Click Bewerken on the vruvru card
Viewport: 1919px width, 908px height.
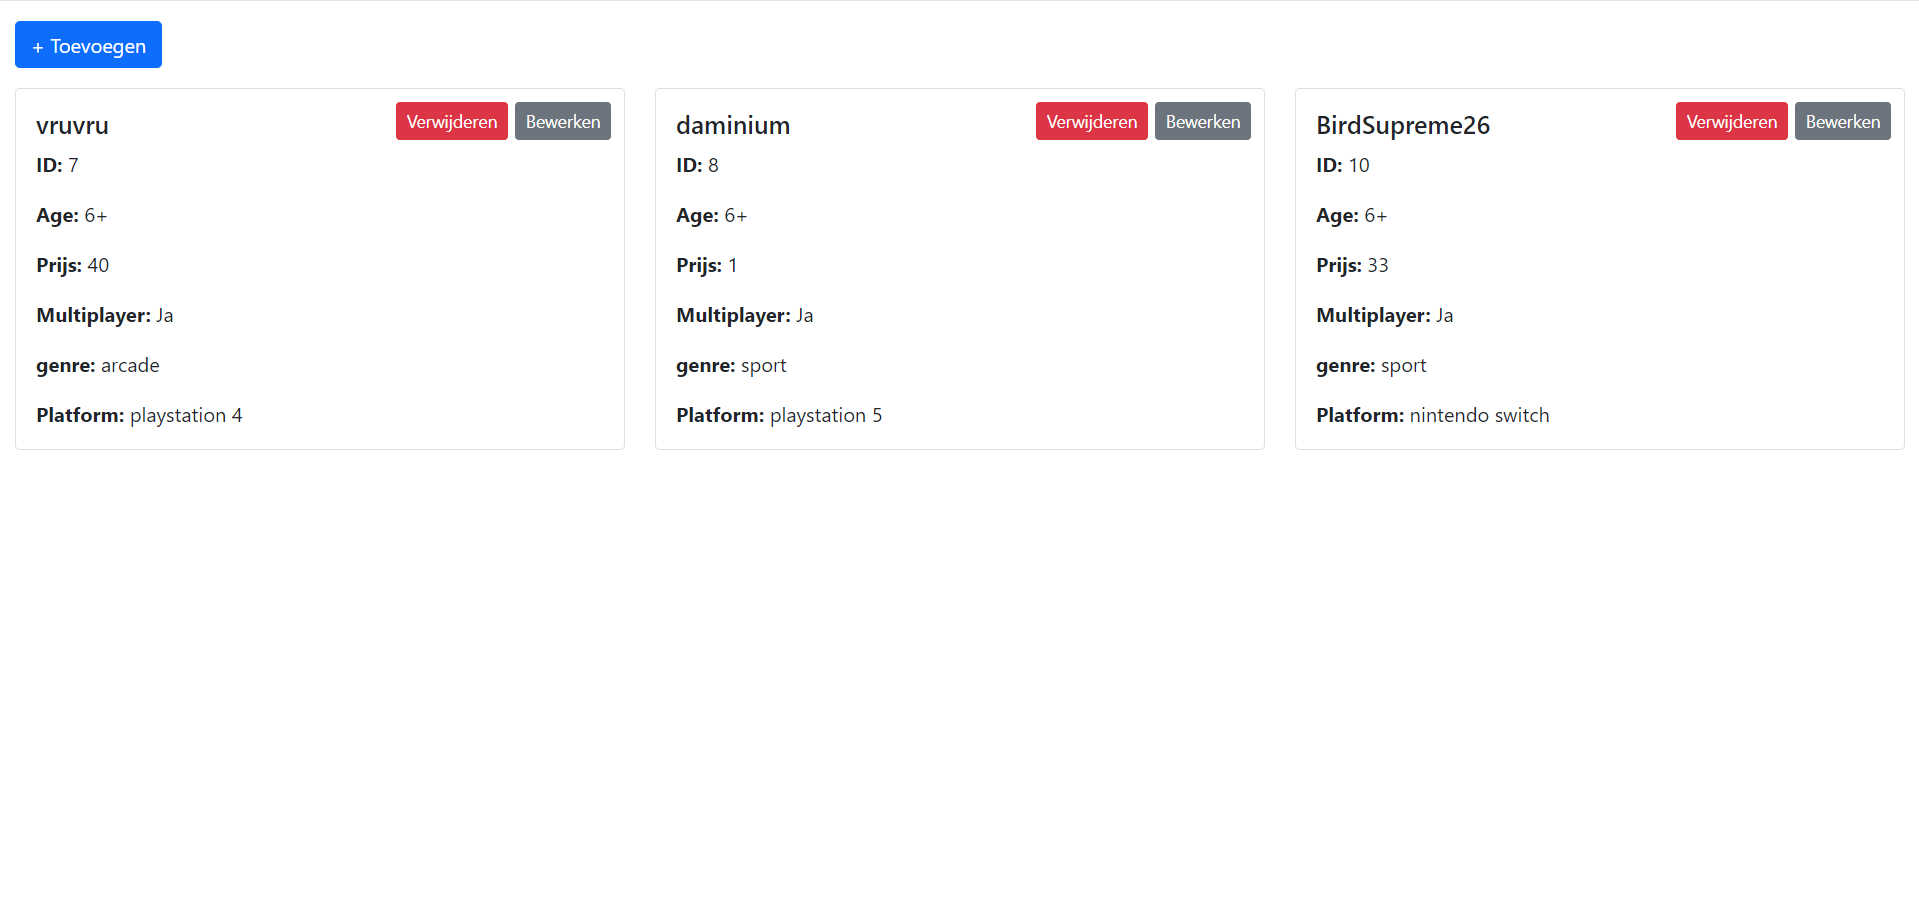(562, 120)
